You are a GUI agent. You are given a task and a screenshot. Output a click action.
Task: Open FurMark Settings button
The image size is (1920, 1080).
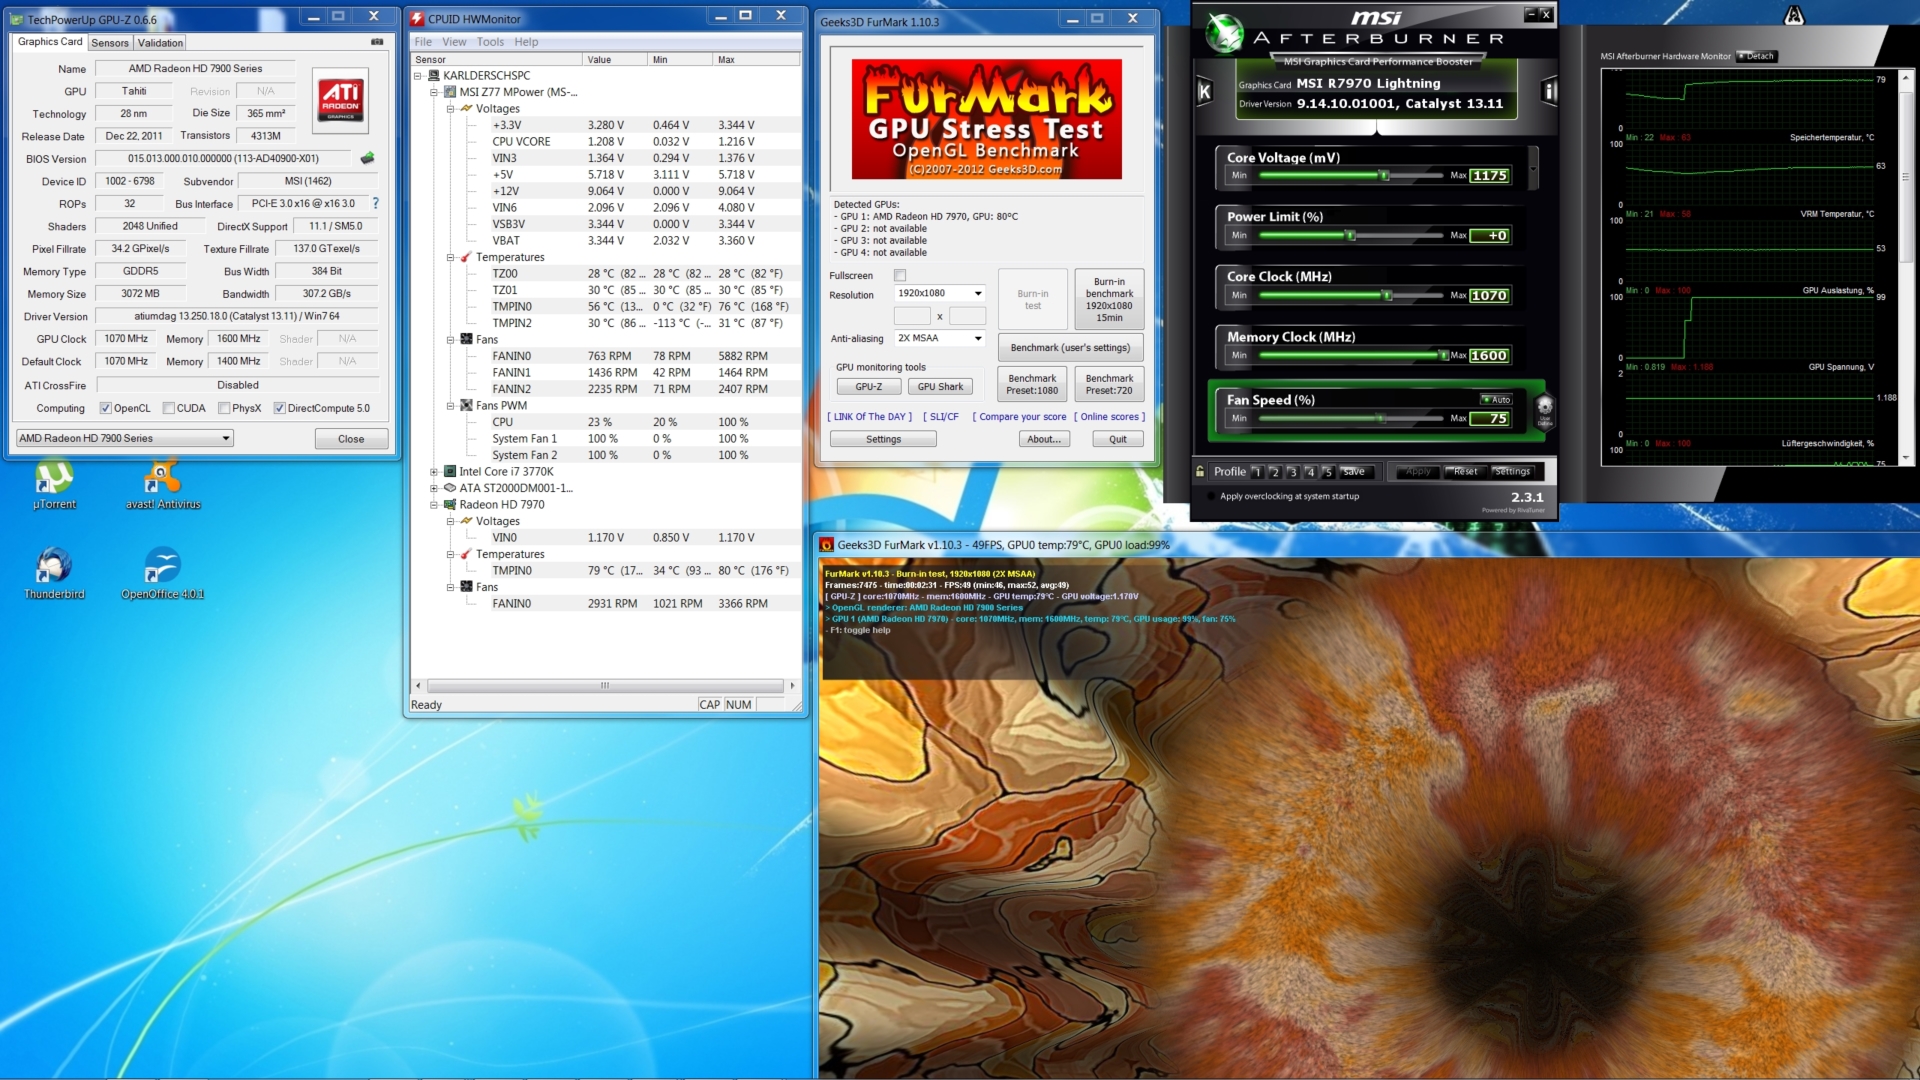(x=883, y=439)
